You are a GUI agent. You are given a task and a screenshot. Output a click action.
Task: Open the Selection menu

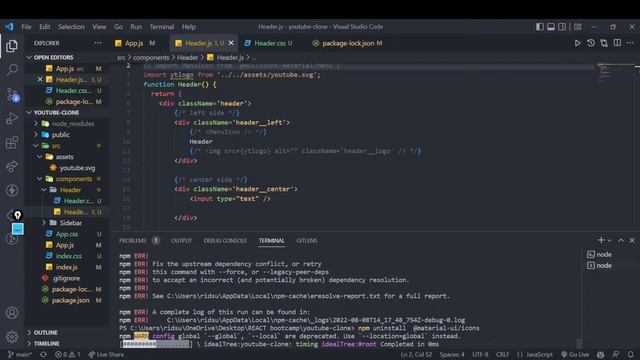click(71, 27)
